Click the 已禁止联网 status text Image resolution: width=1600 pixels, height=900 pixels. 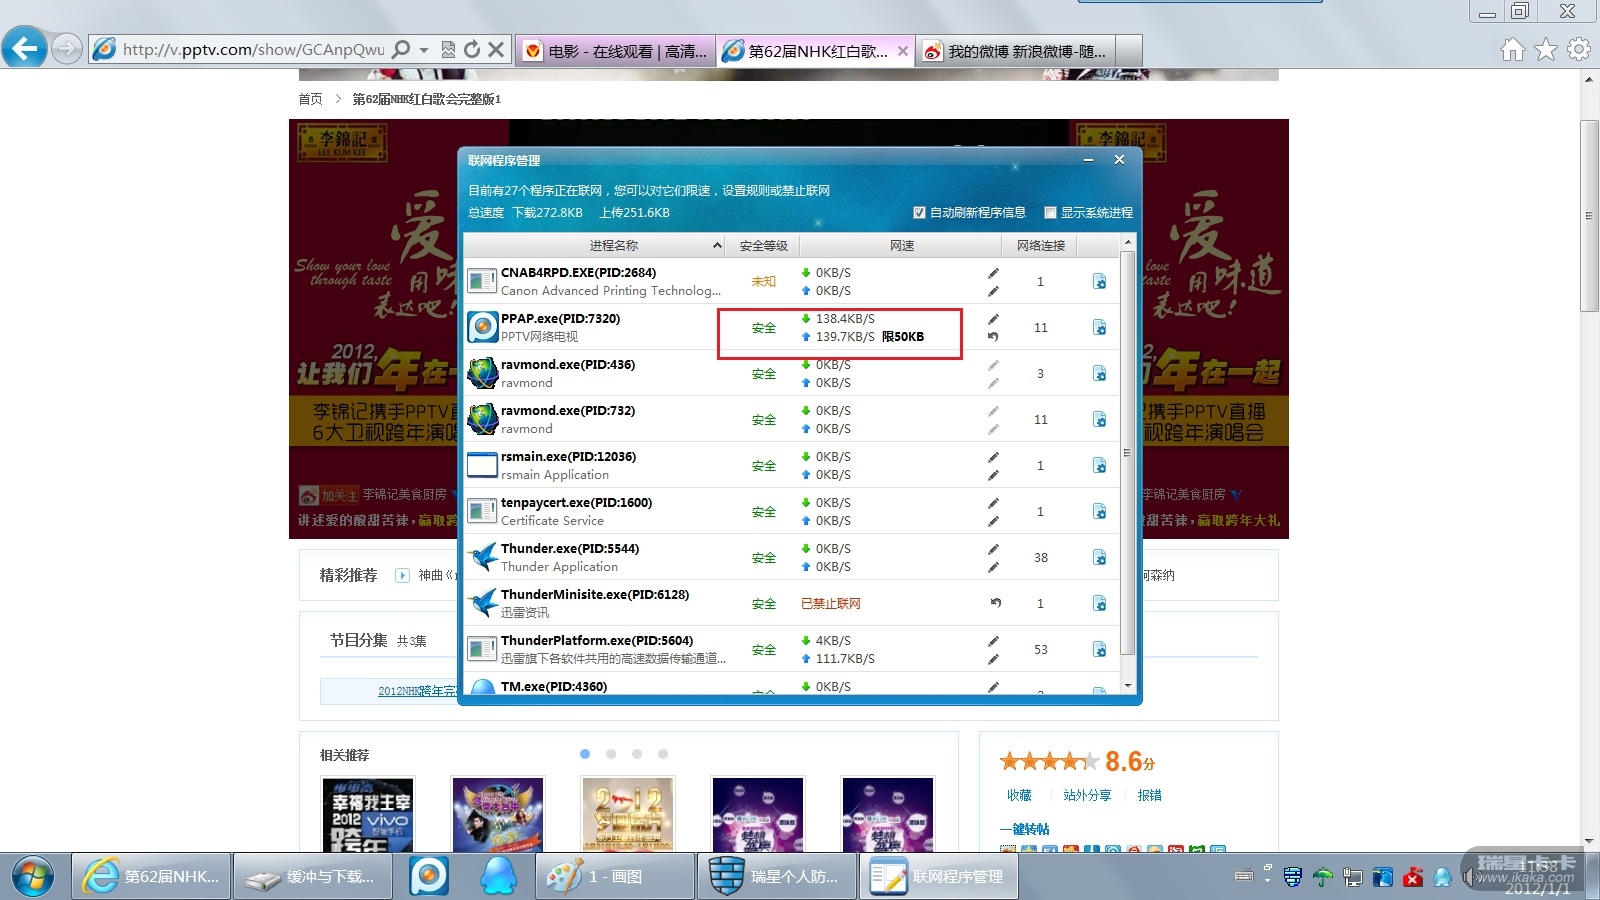click(x=831, y=604)
